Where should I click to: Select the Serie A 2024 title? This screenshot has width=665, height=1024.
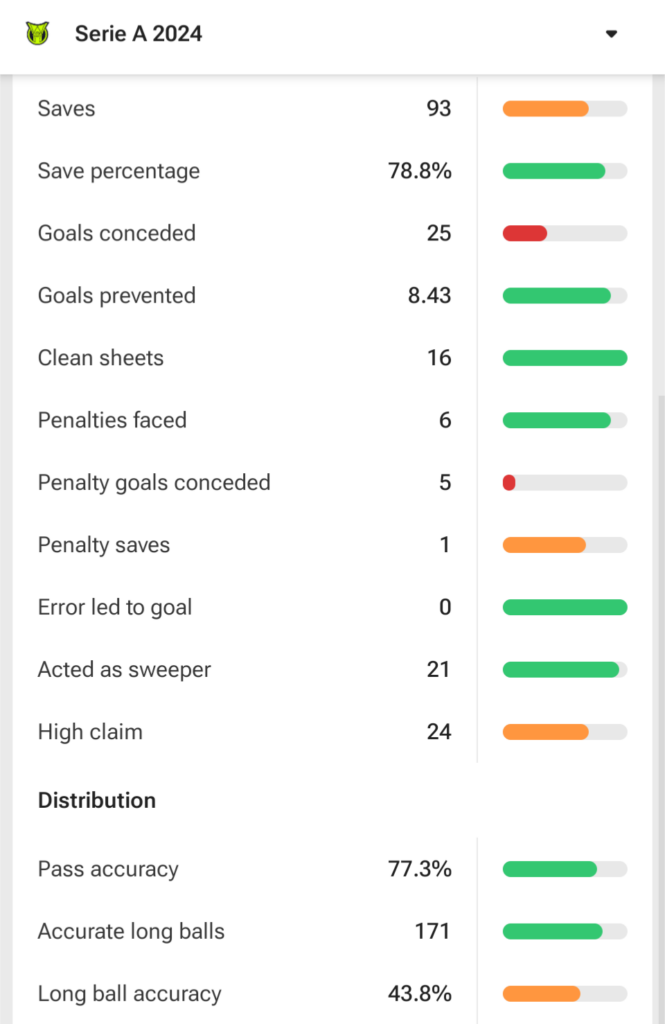click(x=138, y=34)
